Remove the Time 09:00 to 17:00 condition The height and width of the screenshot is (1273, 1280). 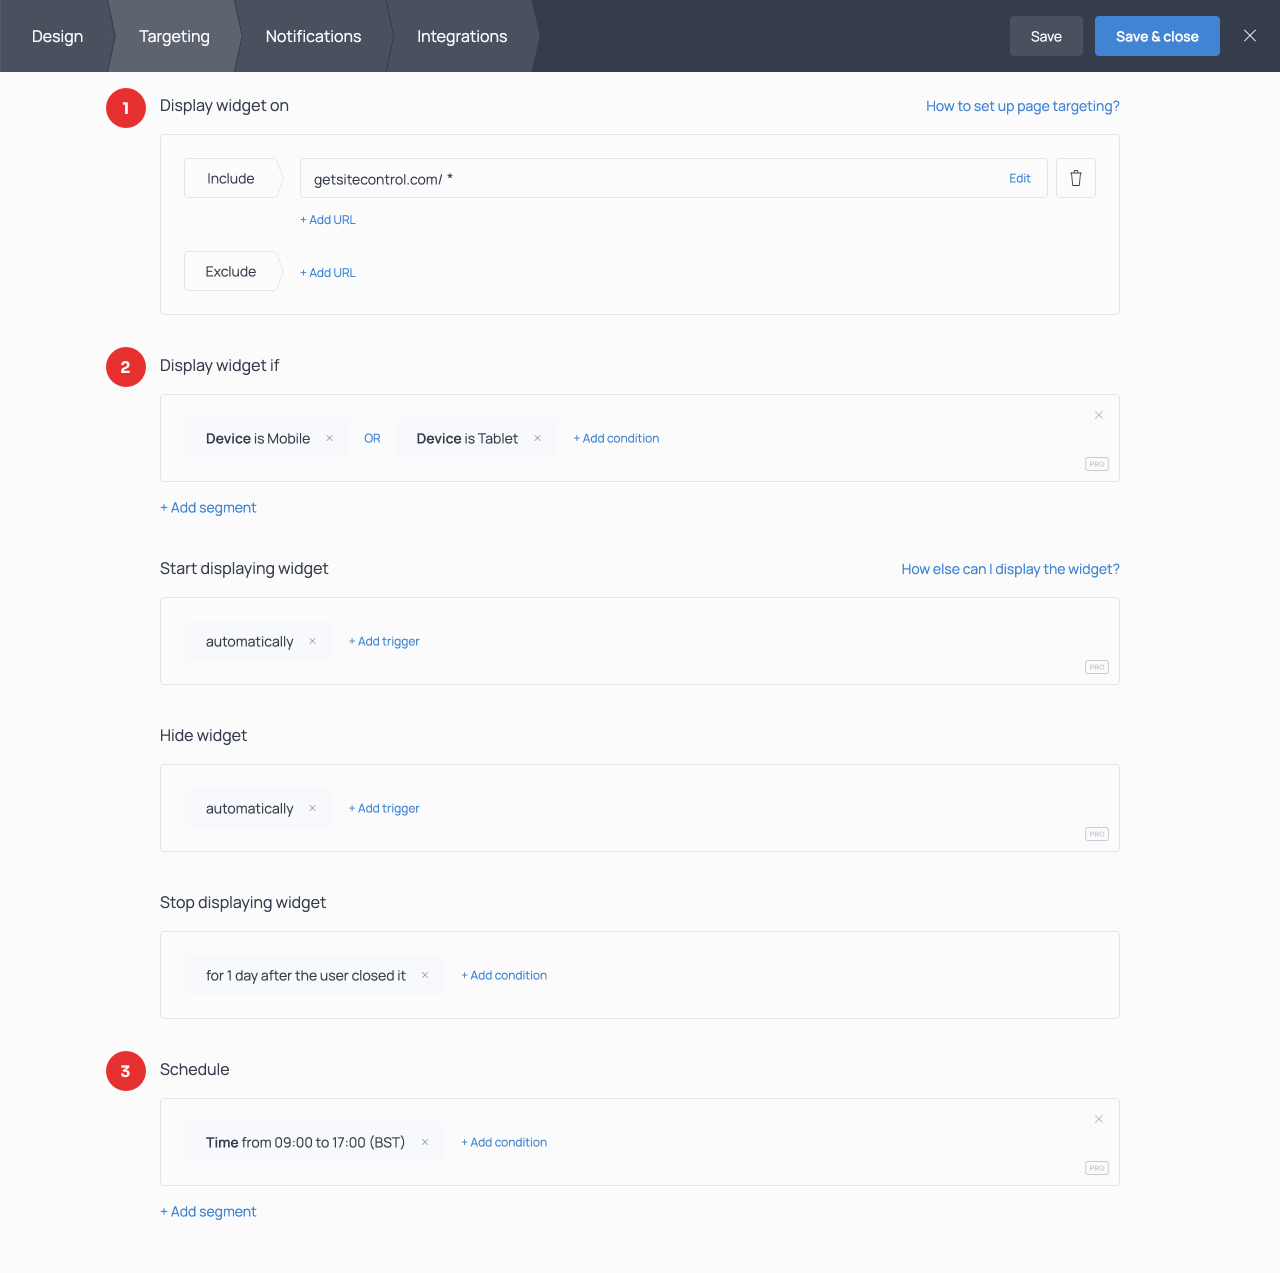tap(425, 1142)
